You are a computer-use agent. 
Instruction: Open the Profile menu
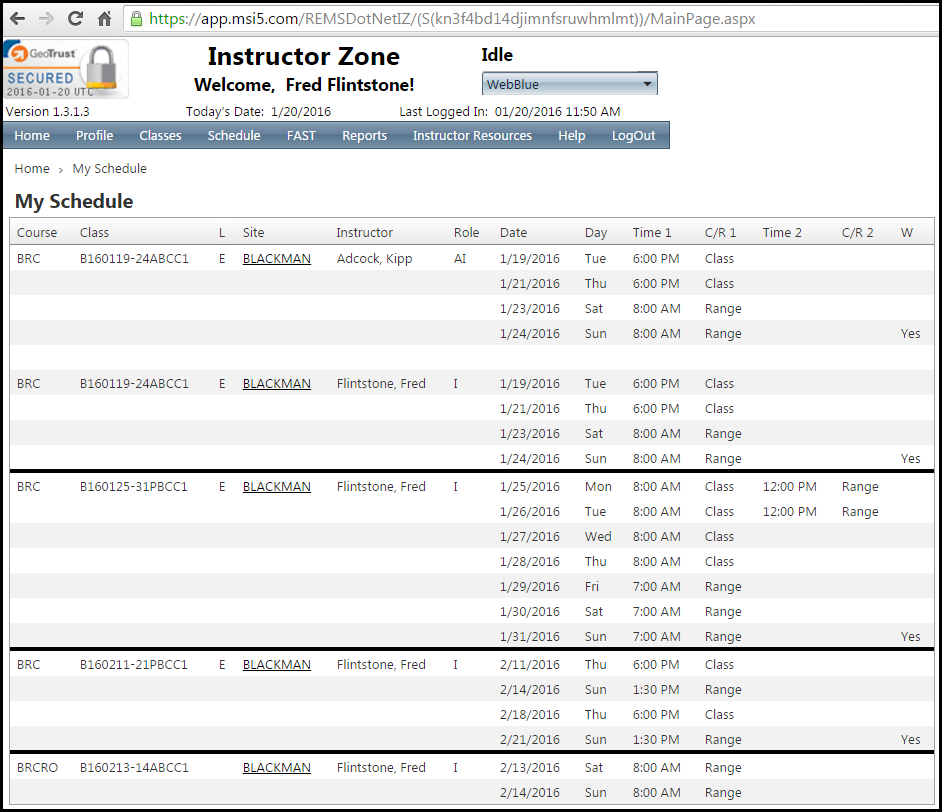(x=94, y=135)
